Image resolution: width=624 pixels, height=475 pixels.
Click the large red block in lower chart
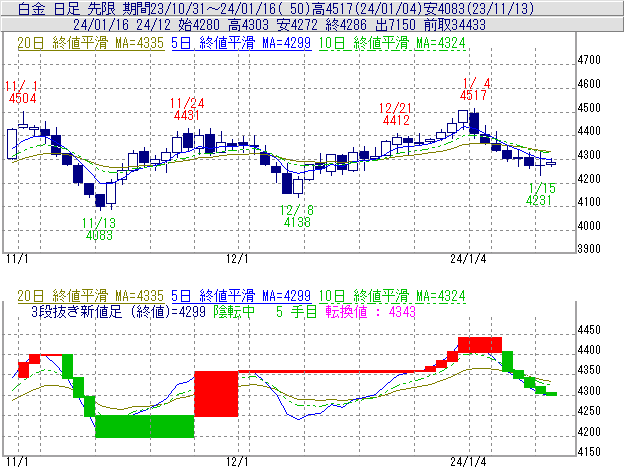click(216, 394)
